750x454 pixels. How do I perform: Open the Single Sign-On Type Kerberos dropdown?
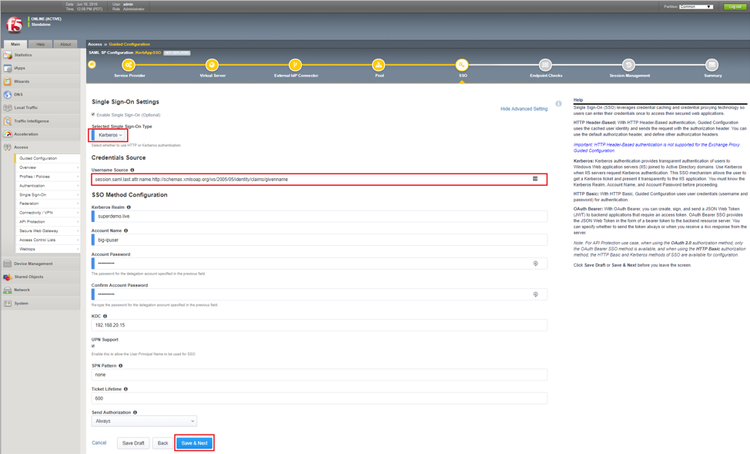(x=110, y=135)
